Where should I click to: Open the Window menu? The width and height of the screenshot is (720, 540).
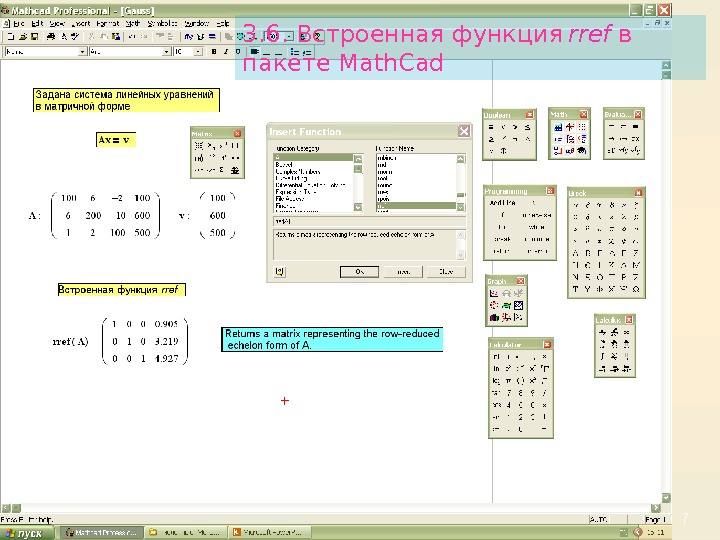click(197, 23)
